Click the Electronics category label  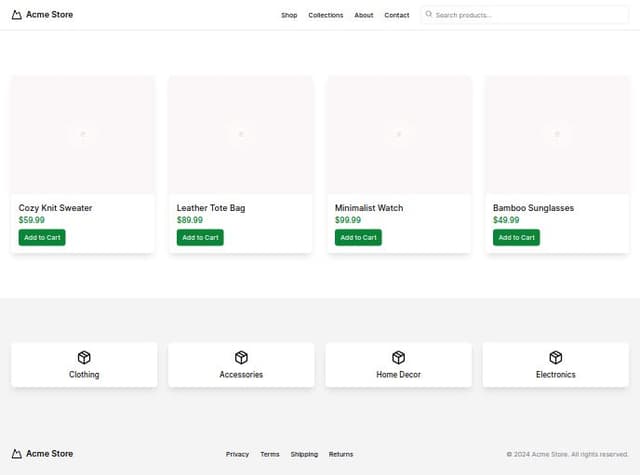(556, 375)
